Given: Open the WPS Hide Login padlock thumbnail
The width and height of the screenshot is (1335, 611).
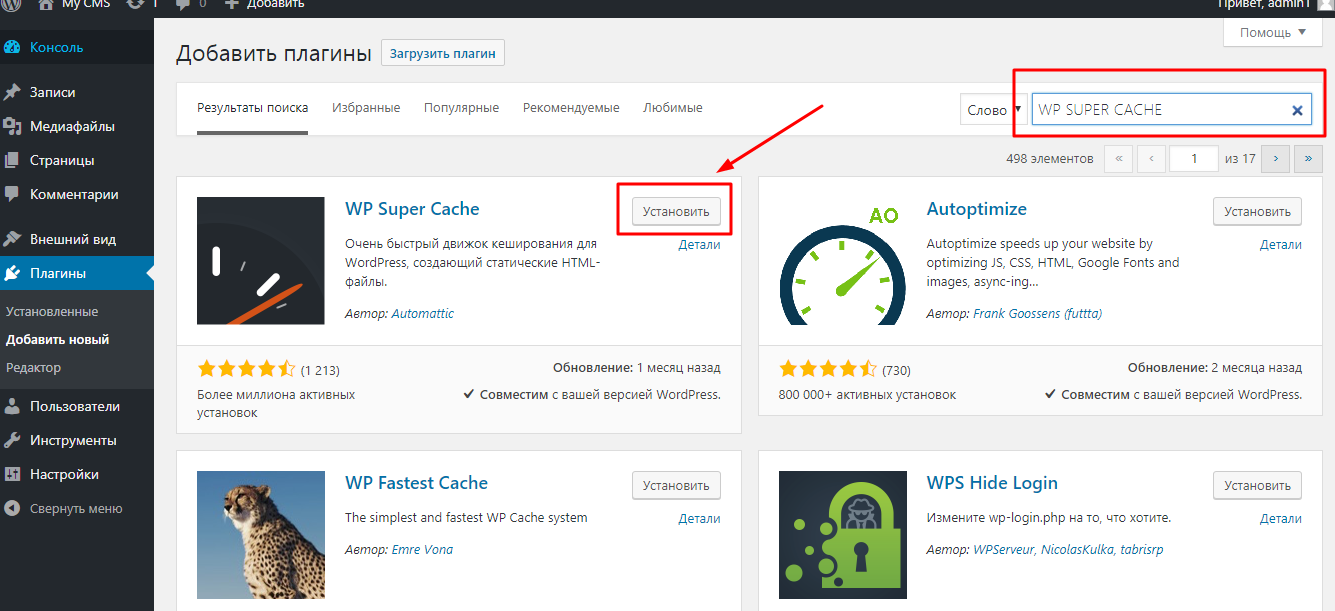Looking at the screenshot, I should pyautogui.click(x=843, y=535).
